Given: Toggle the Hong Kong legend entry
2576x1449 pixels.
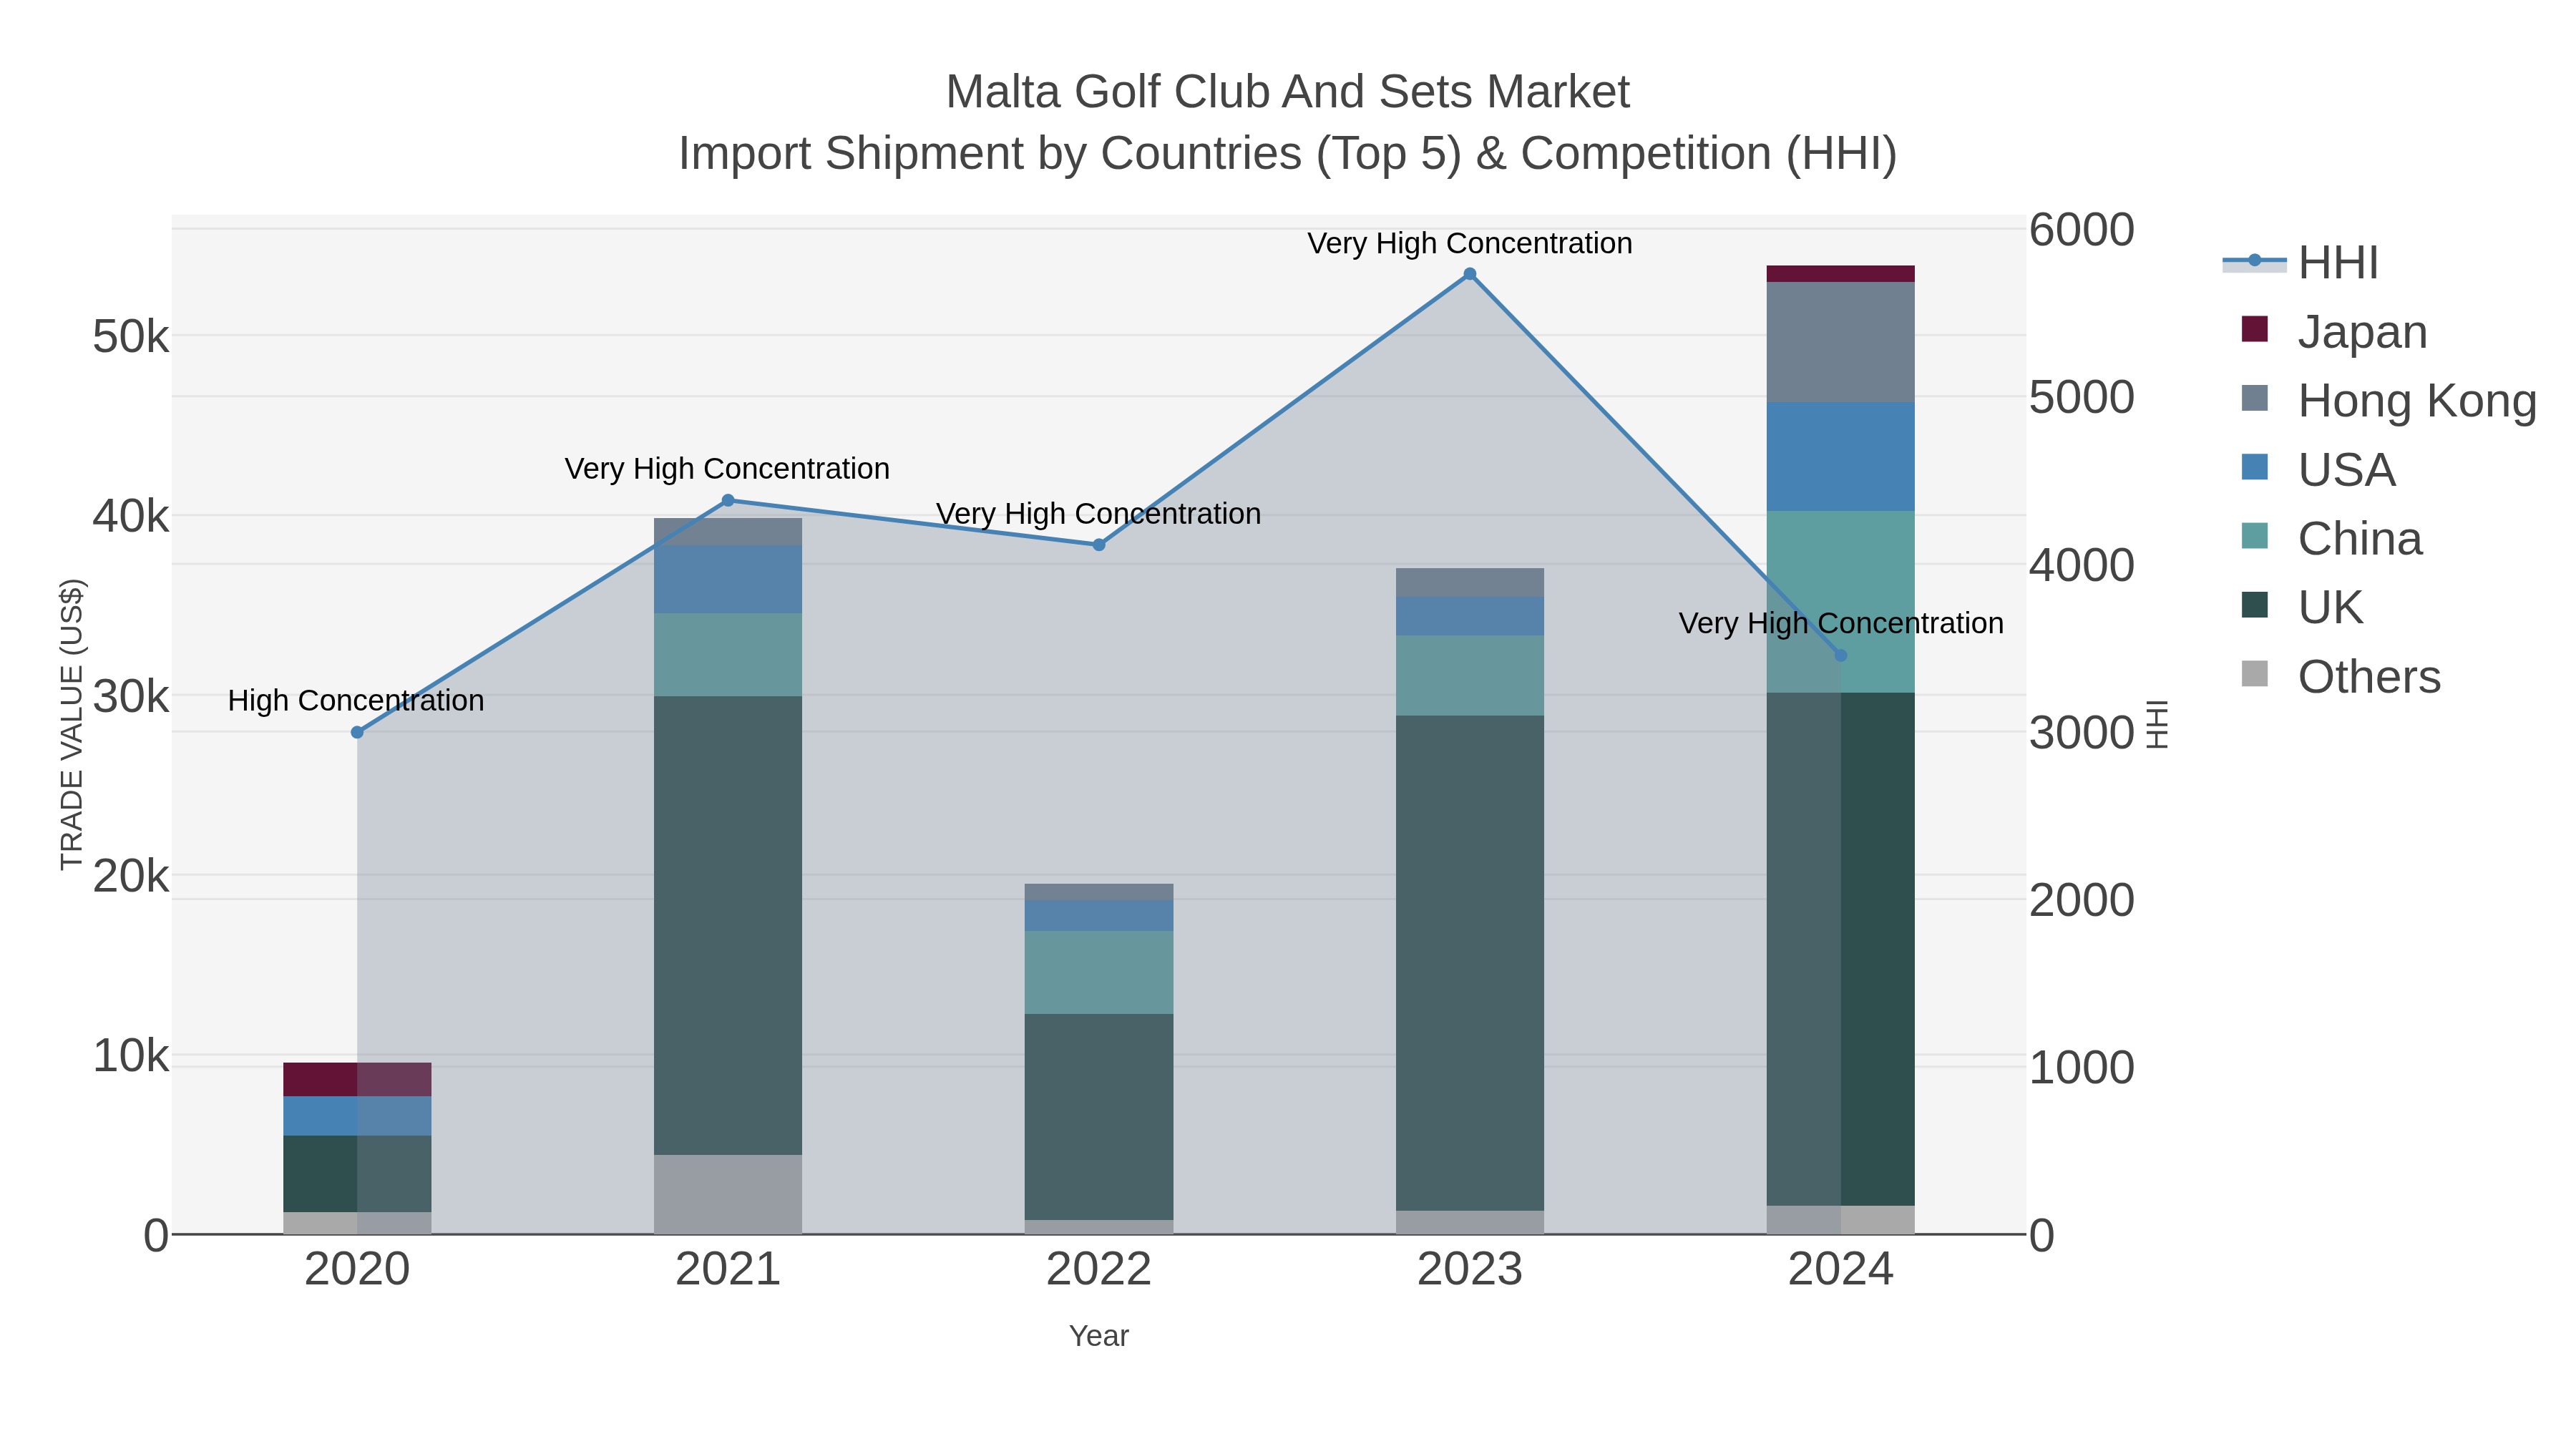Looking at the screenshot, I should coord(2389,400).
